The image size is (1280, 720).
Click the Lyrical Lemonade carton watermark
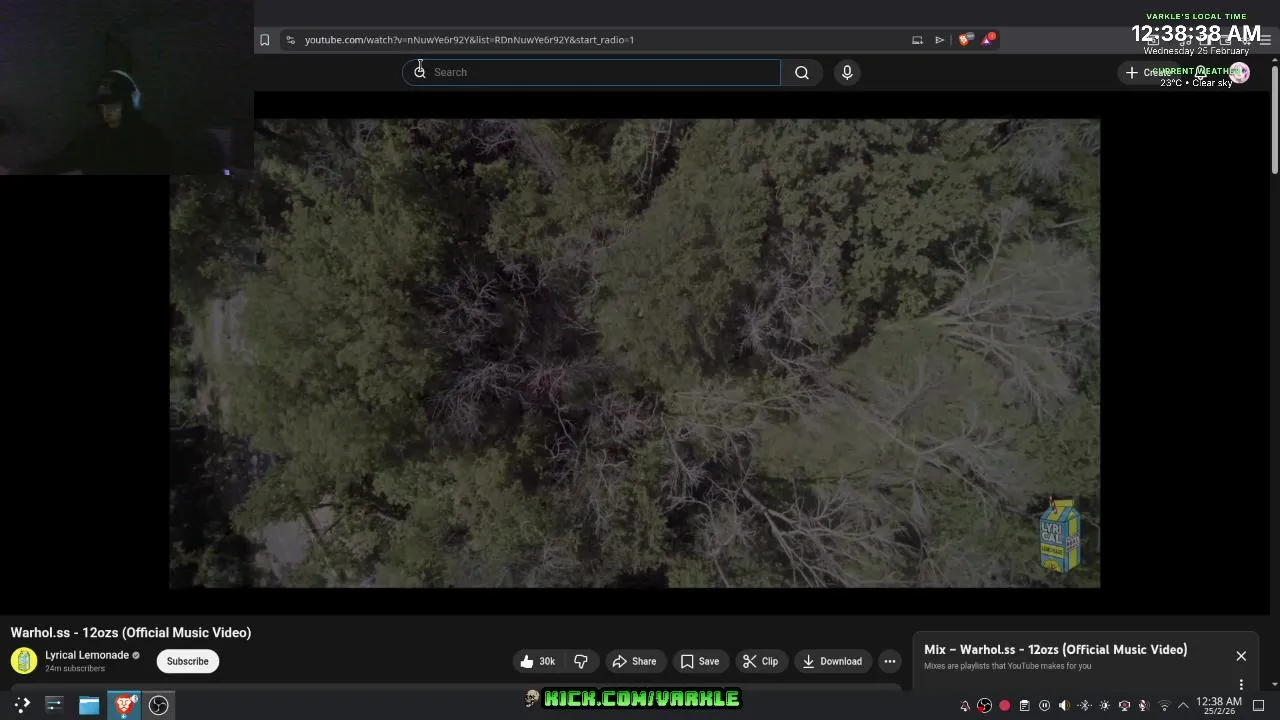(1060, 536)
